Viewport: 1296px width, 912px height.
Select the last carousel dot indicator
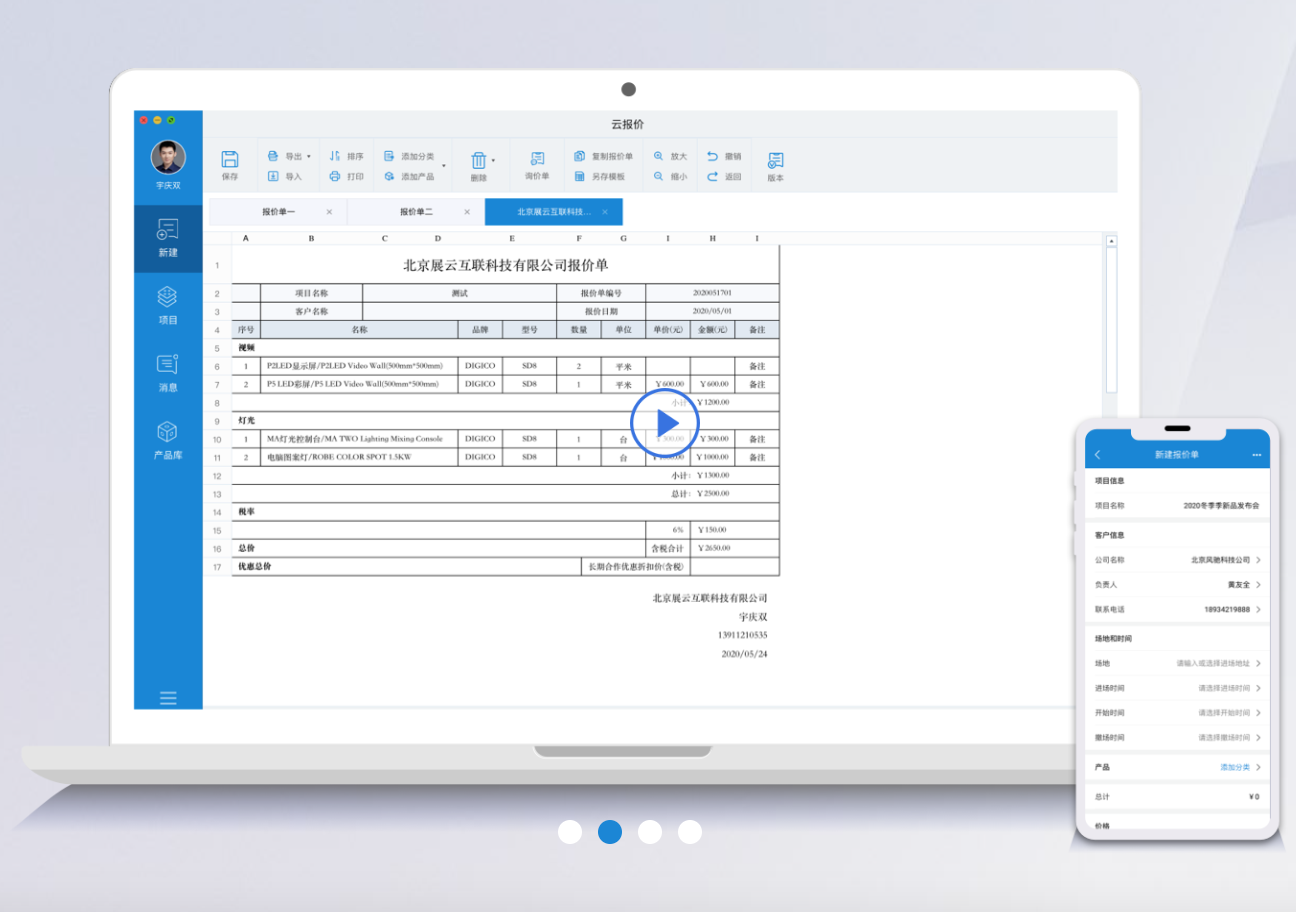tap(690, 832)
